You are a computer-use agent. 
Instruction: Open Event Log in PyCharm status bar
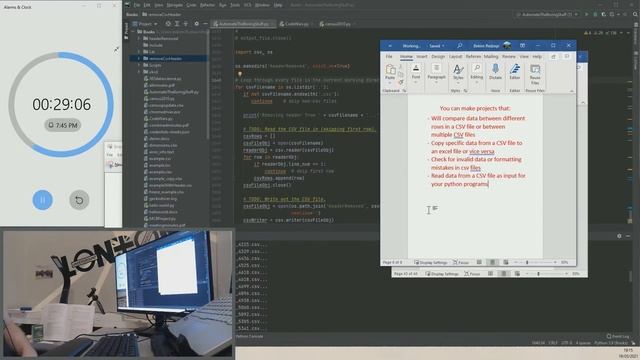click(x=618, y=336)
